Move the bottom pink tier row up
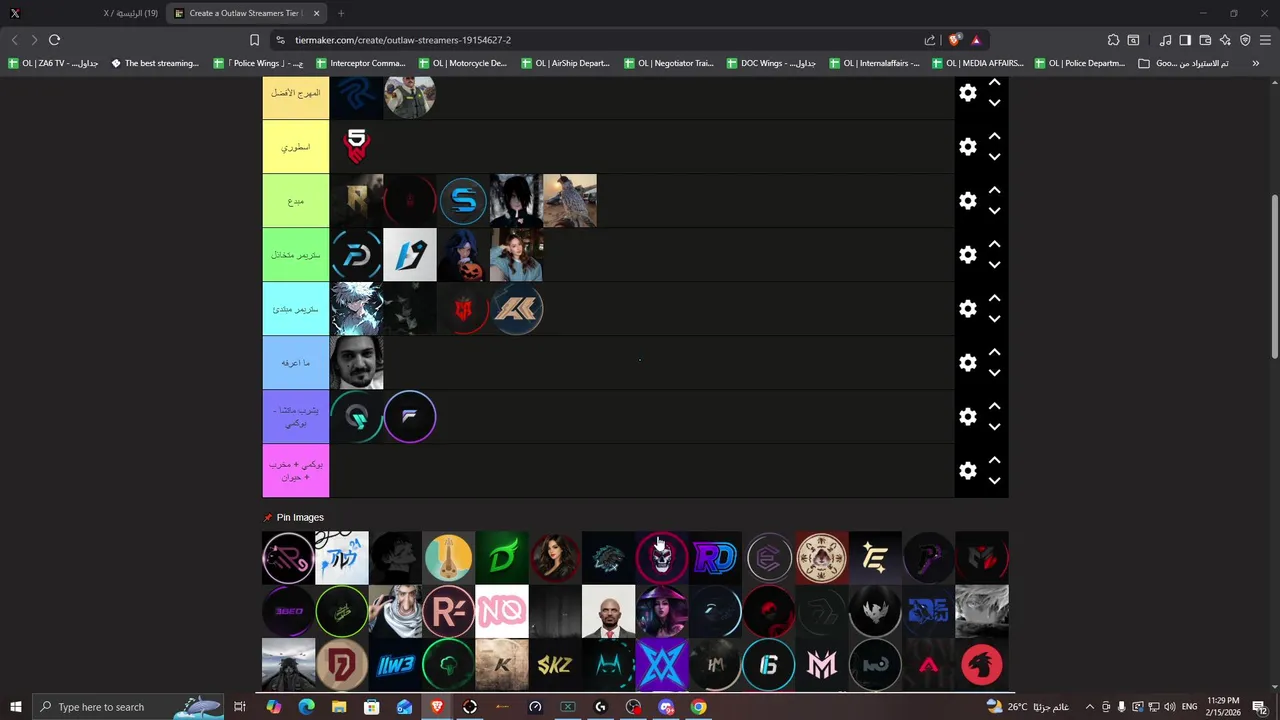1280x720 pixels. point(994,460)
